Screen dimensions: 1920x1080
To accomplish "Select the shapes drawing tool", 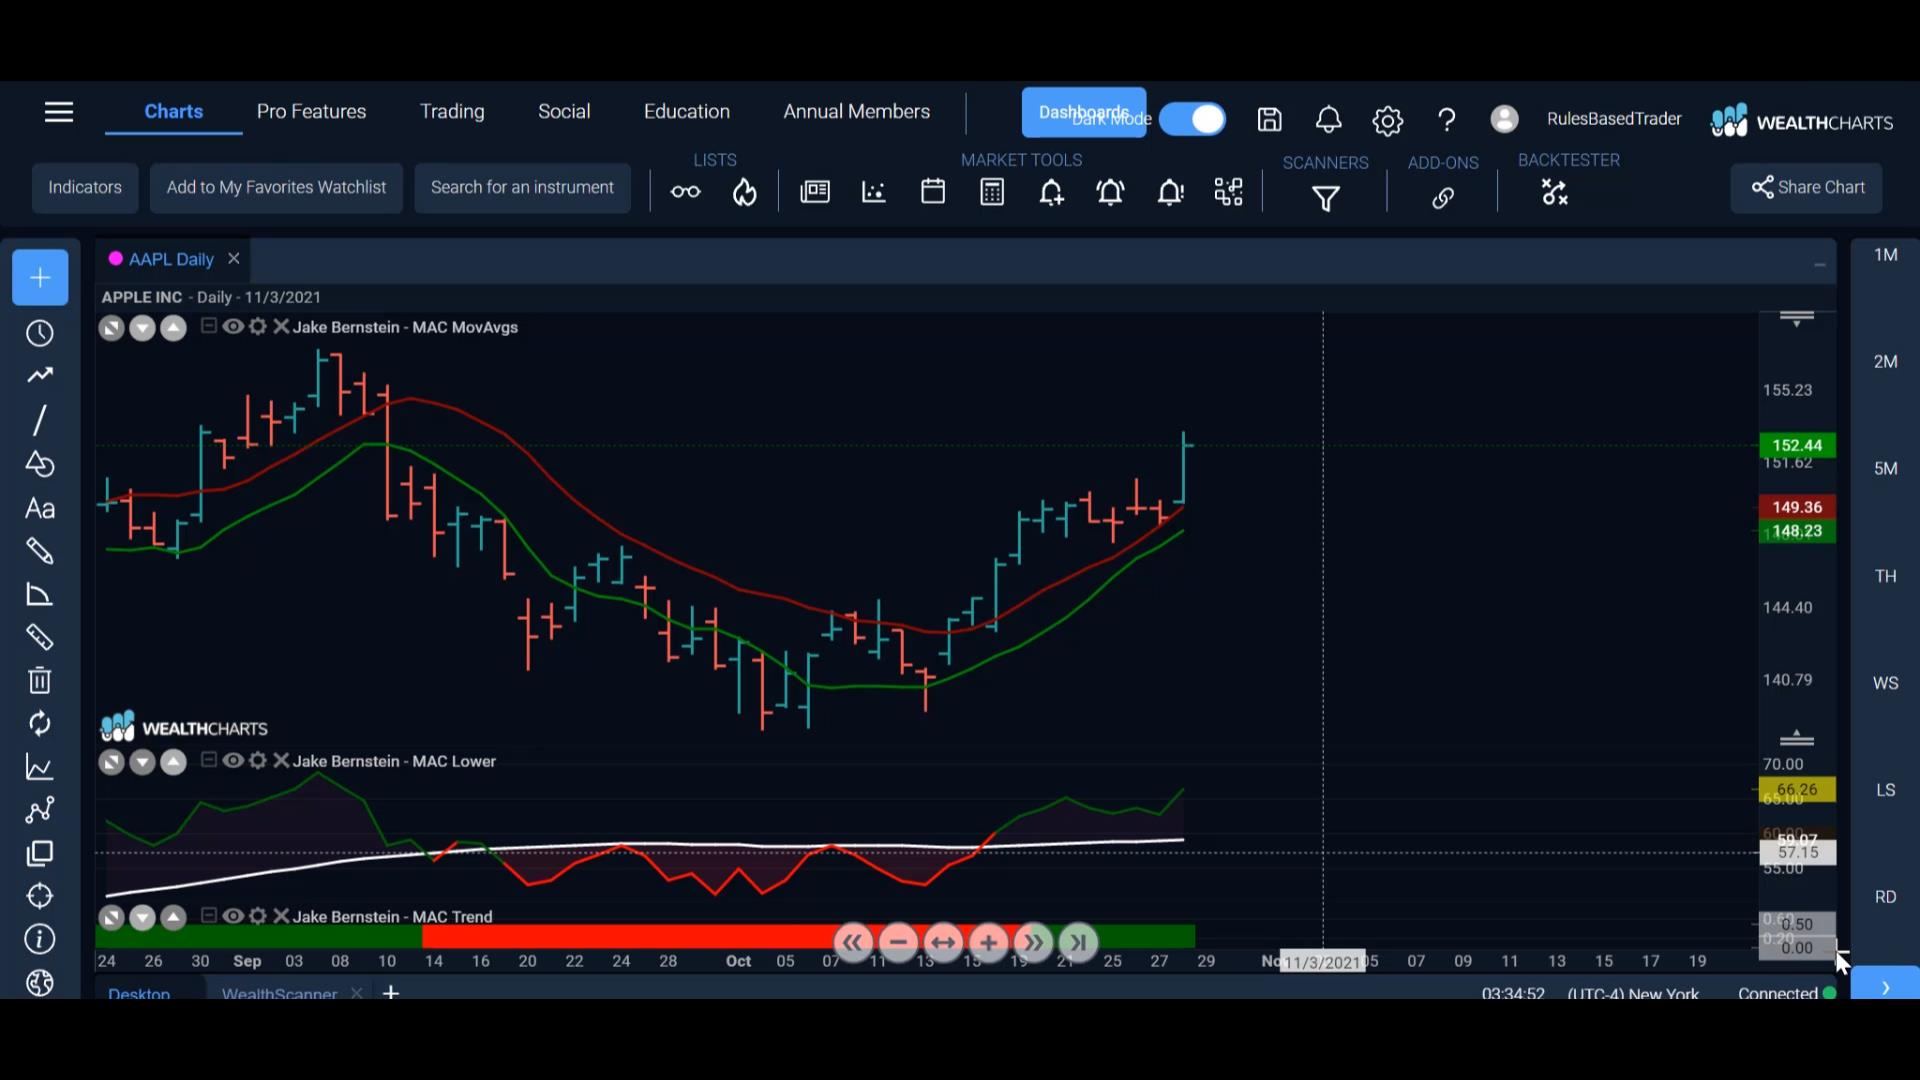I will pos(40,464).
